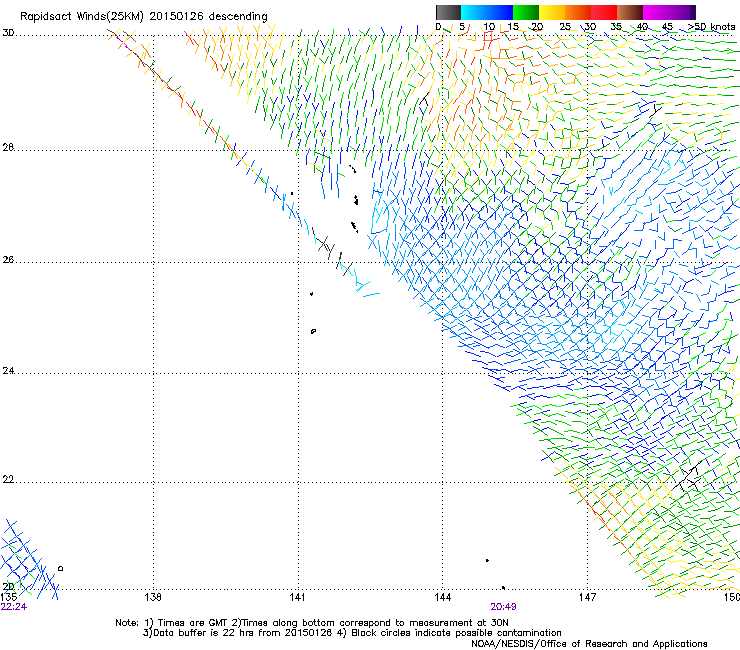Click the yellow 20-25 knots color swatch
The image size is (740, 650).
coord(552,12)
